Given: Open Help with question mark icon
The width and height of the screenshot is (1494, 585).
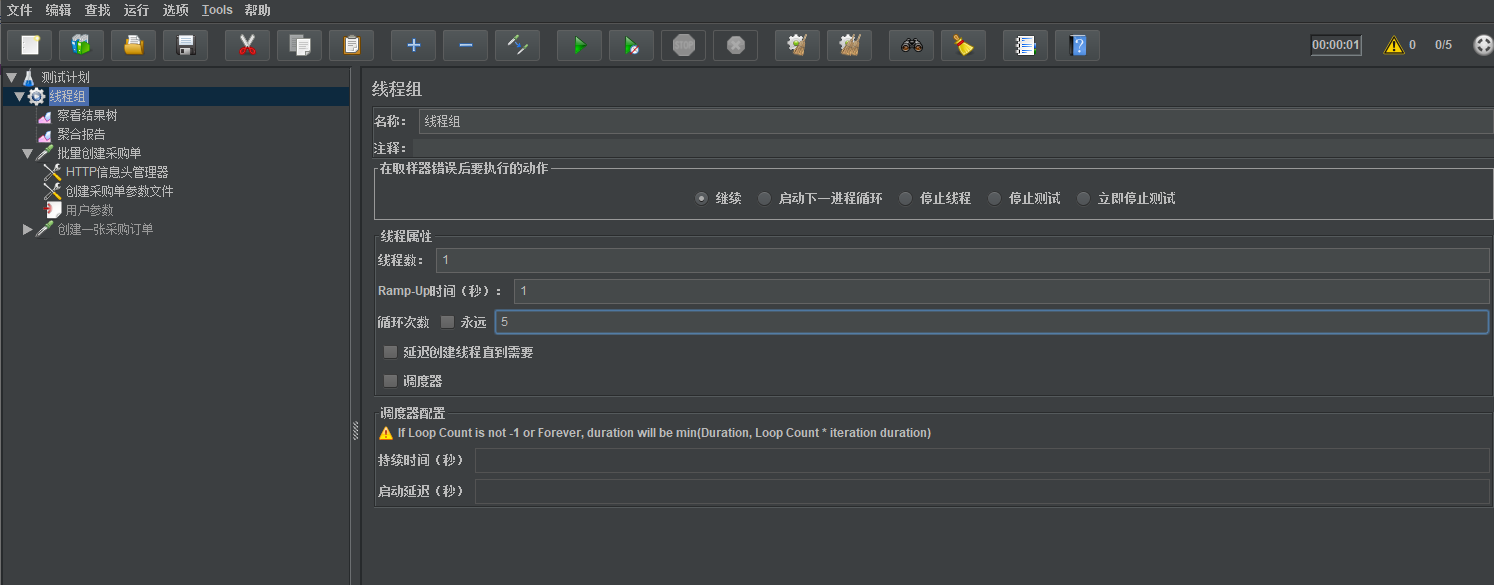Looking at the screenshot, I should click(x=1077, y=45).
